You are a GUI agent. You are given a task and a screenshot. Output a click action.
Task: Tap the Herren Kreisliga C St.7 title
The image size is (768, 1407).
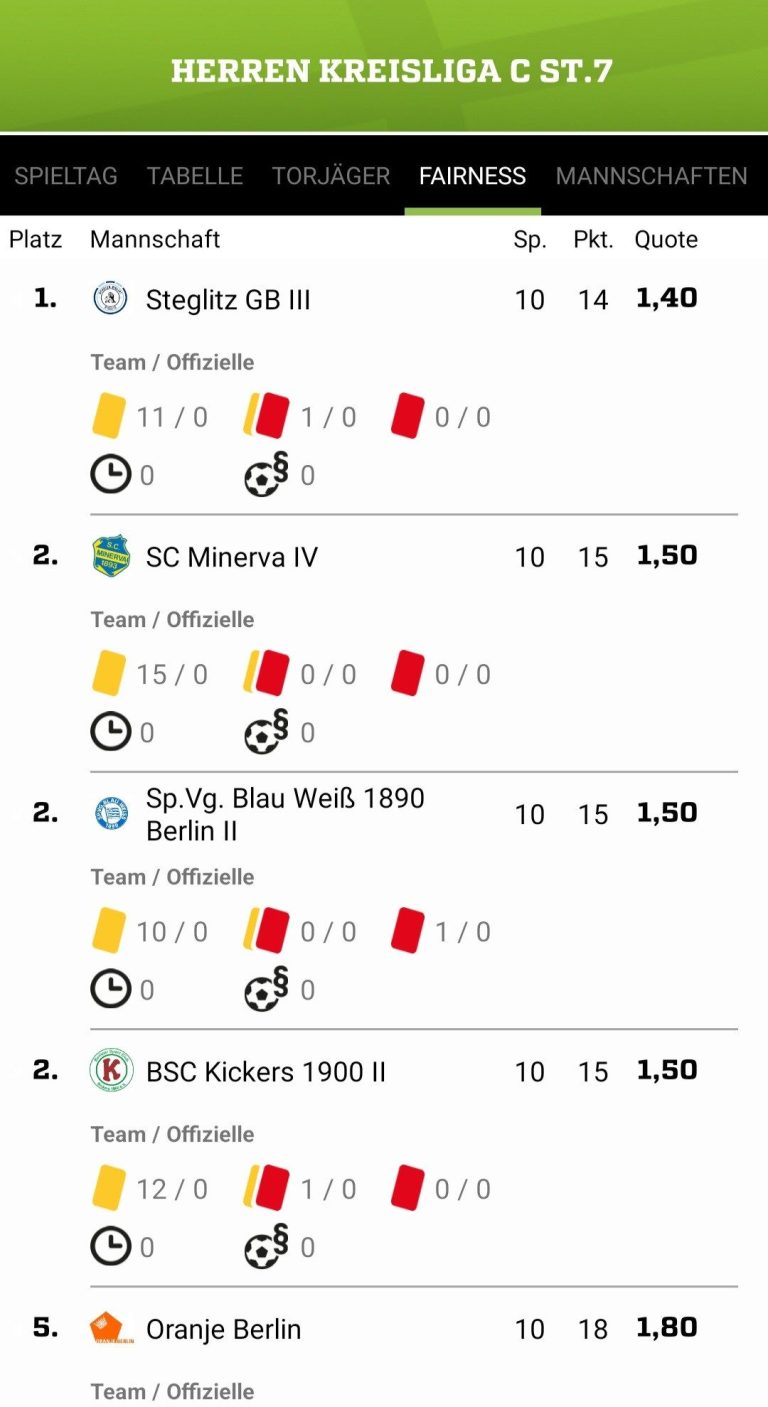[x=391, y=71]
